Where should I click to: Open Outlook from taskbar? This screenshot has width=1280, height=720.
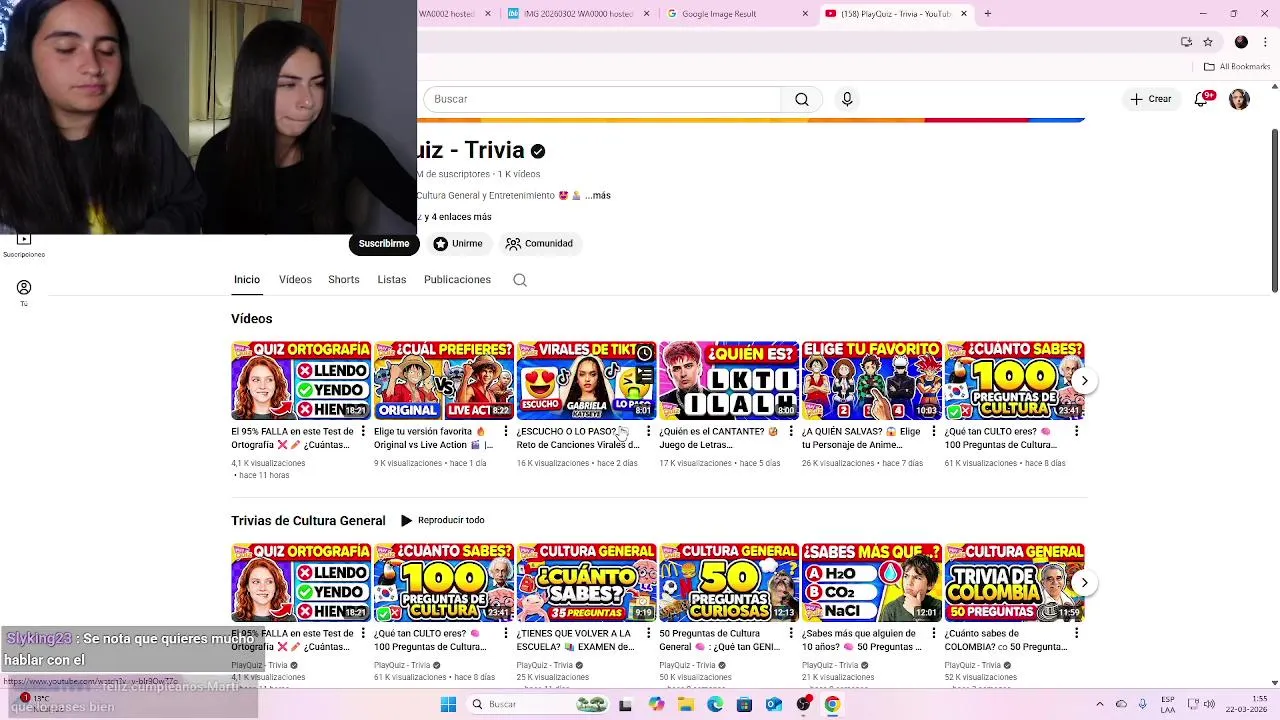774,704
